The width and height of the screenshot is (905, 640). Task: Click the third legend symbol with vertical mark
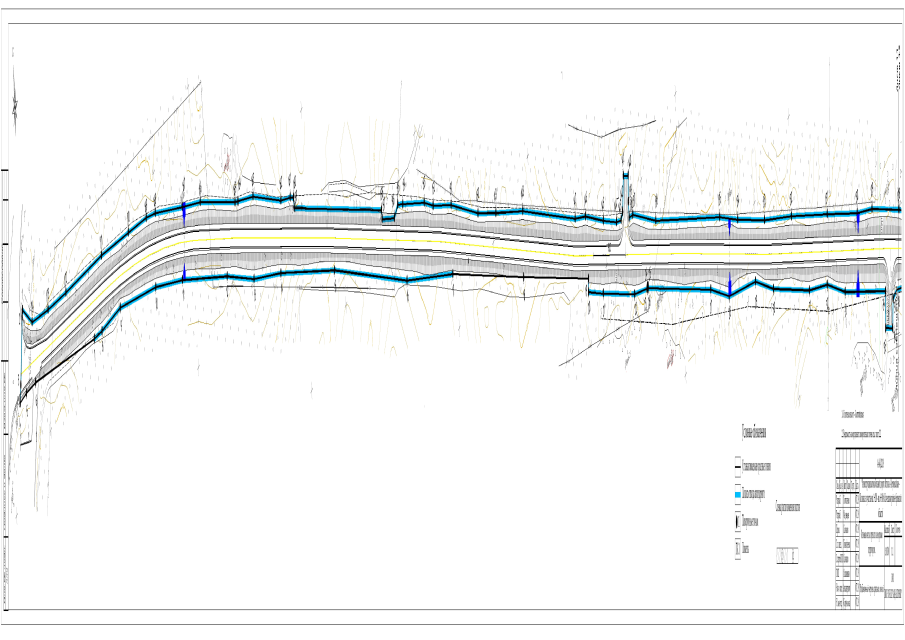click(x=738, y=521)
